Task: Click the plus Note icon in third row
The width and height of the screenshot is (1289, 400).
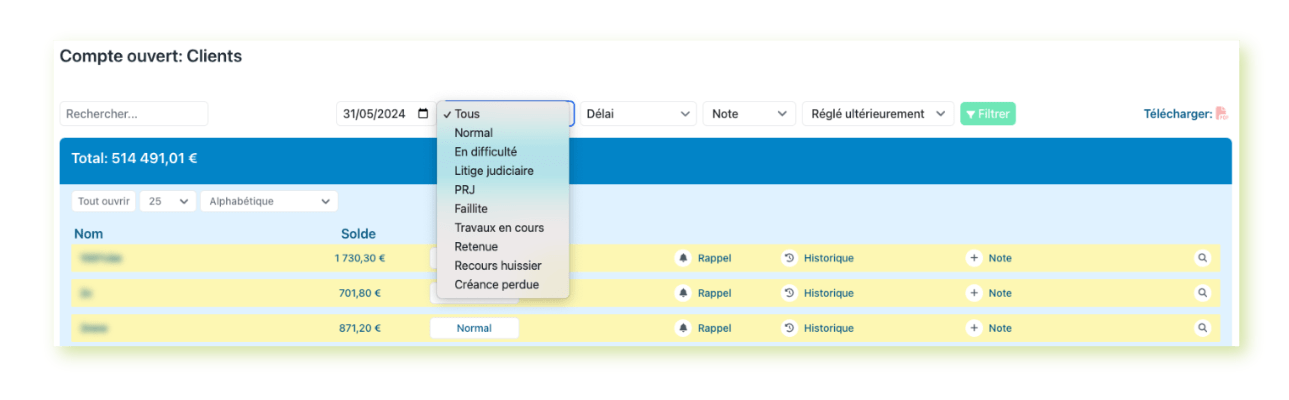Action: pyautogui.click(x=973, y=328)
